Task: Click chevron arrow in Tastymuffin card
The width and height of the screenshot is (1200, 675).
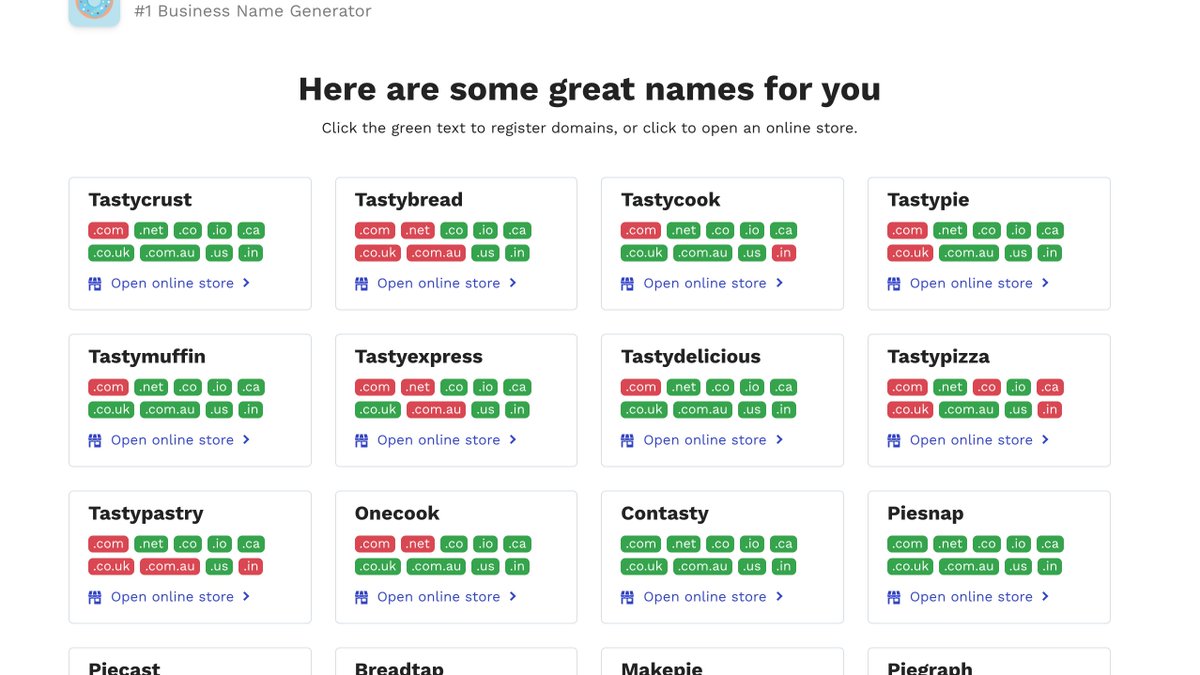Action: point(246,439)
